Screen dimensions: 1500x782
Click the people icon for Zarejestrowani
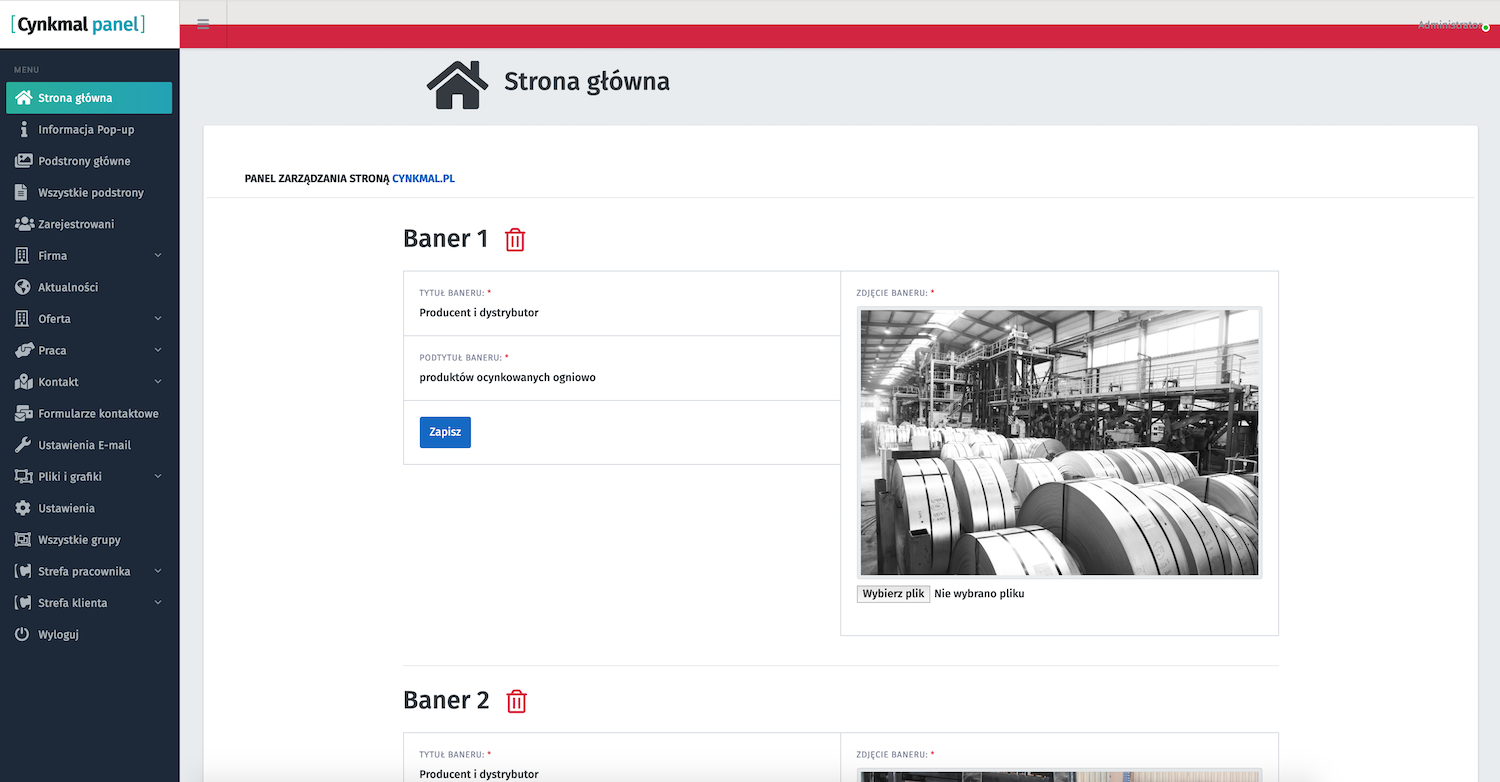pos(23,224)
